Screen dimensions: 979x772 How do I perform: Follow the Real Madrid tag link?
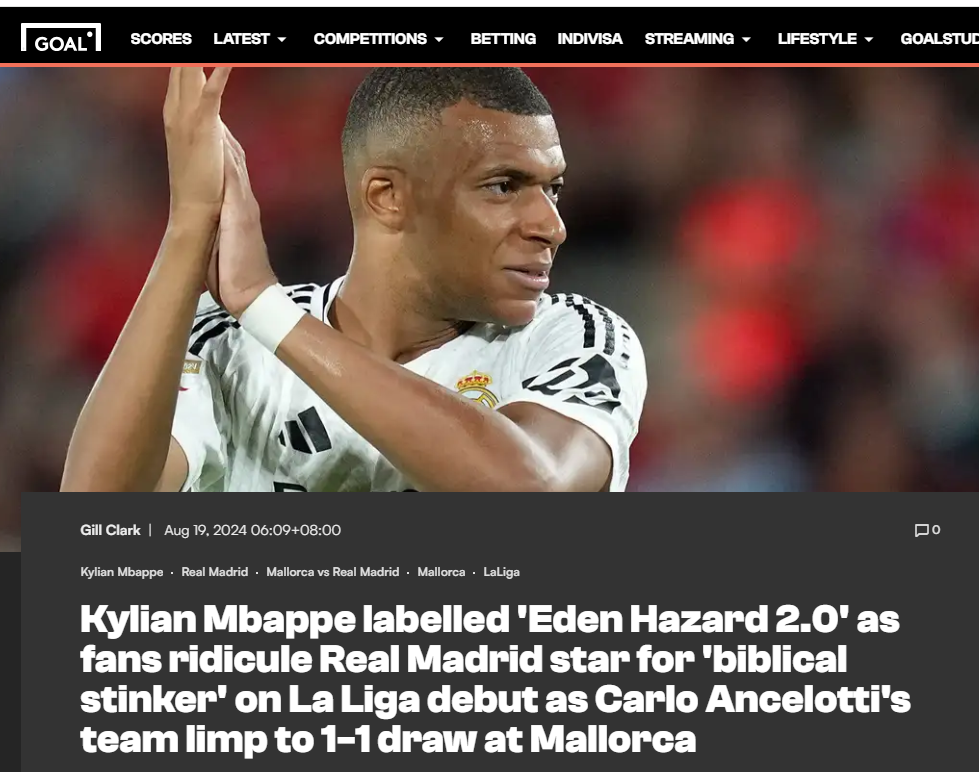[215, 572]
